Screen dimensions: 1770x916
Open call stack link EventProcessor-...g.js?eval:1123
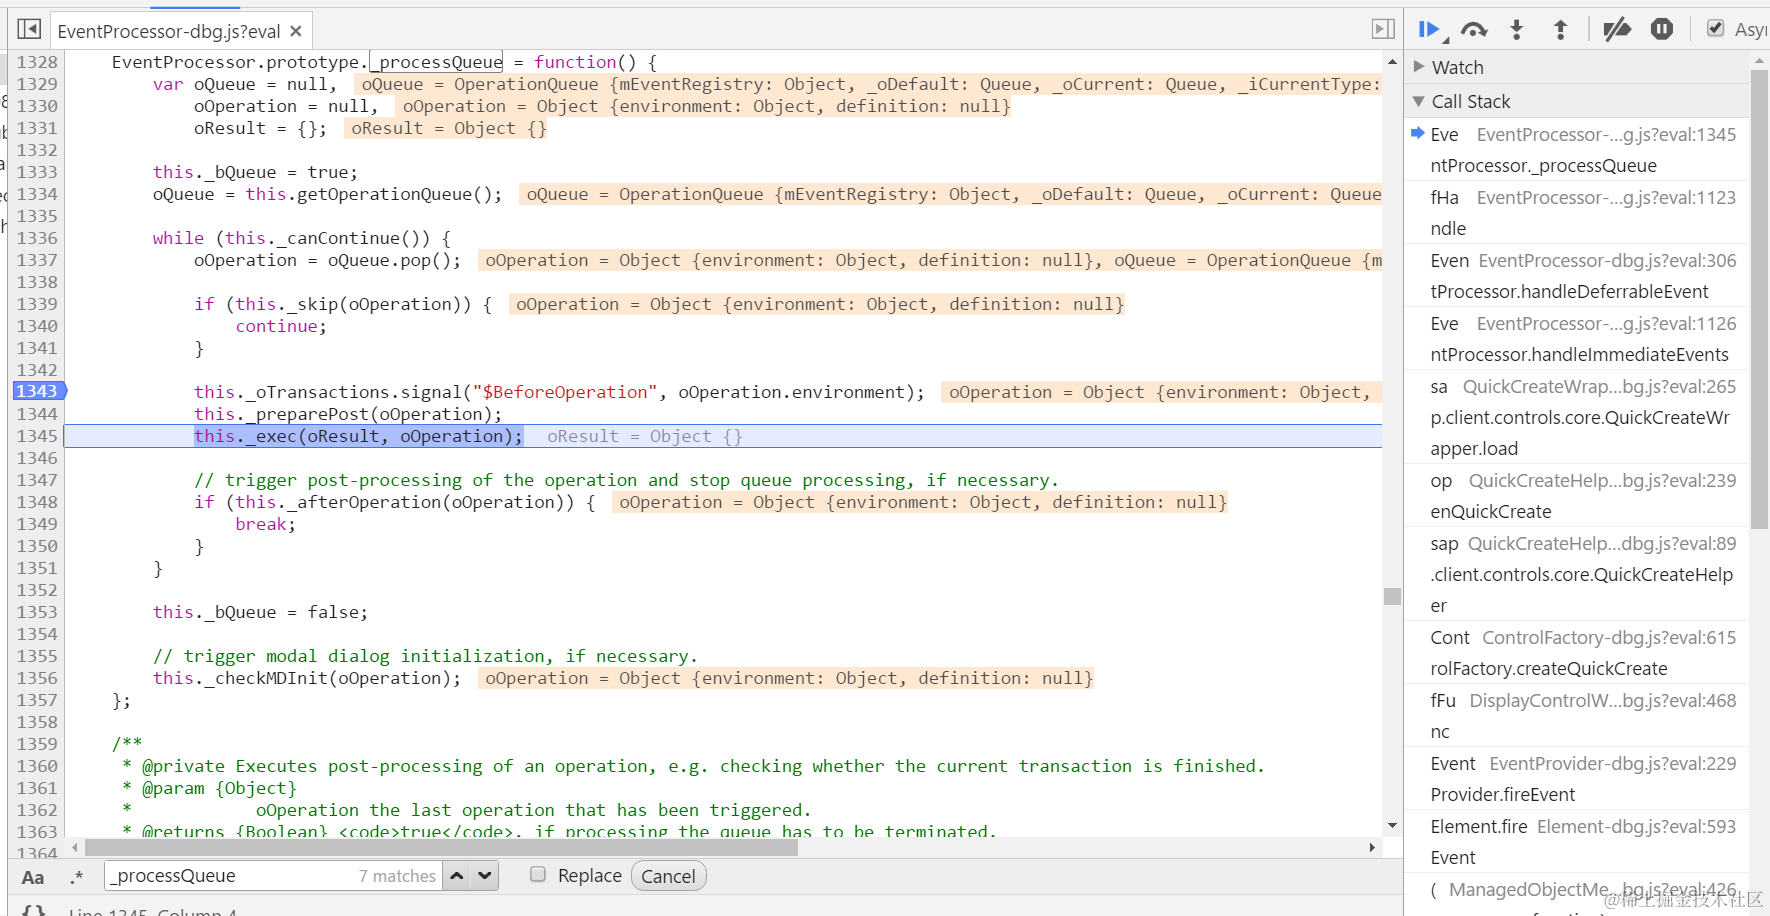coord(1606,198)
